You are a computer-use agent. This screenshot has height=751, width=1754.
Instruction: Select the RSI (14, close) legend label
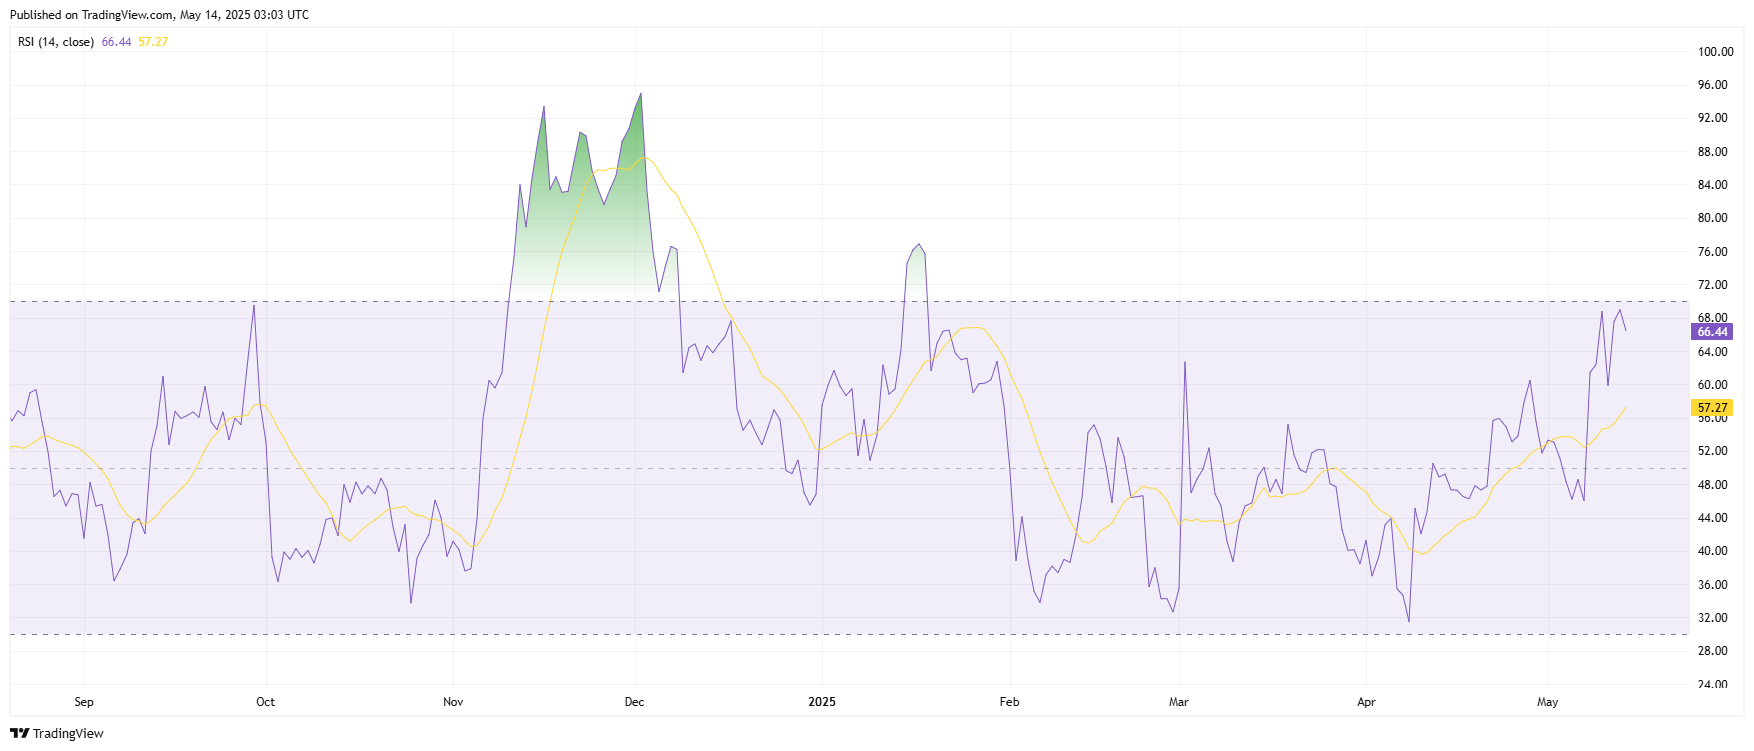(x=56, y=42)
